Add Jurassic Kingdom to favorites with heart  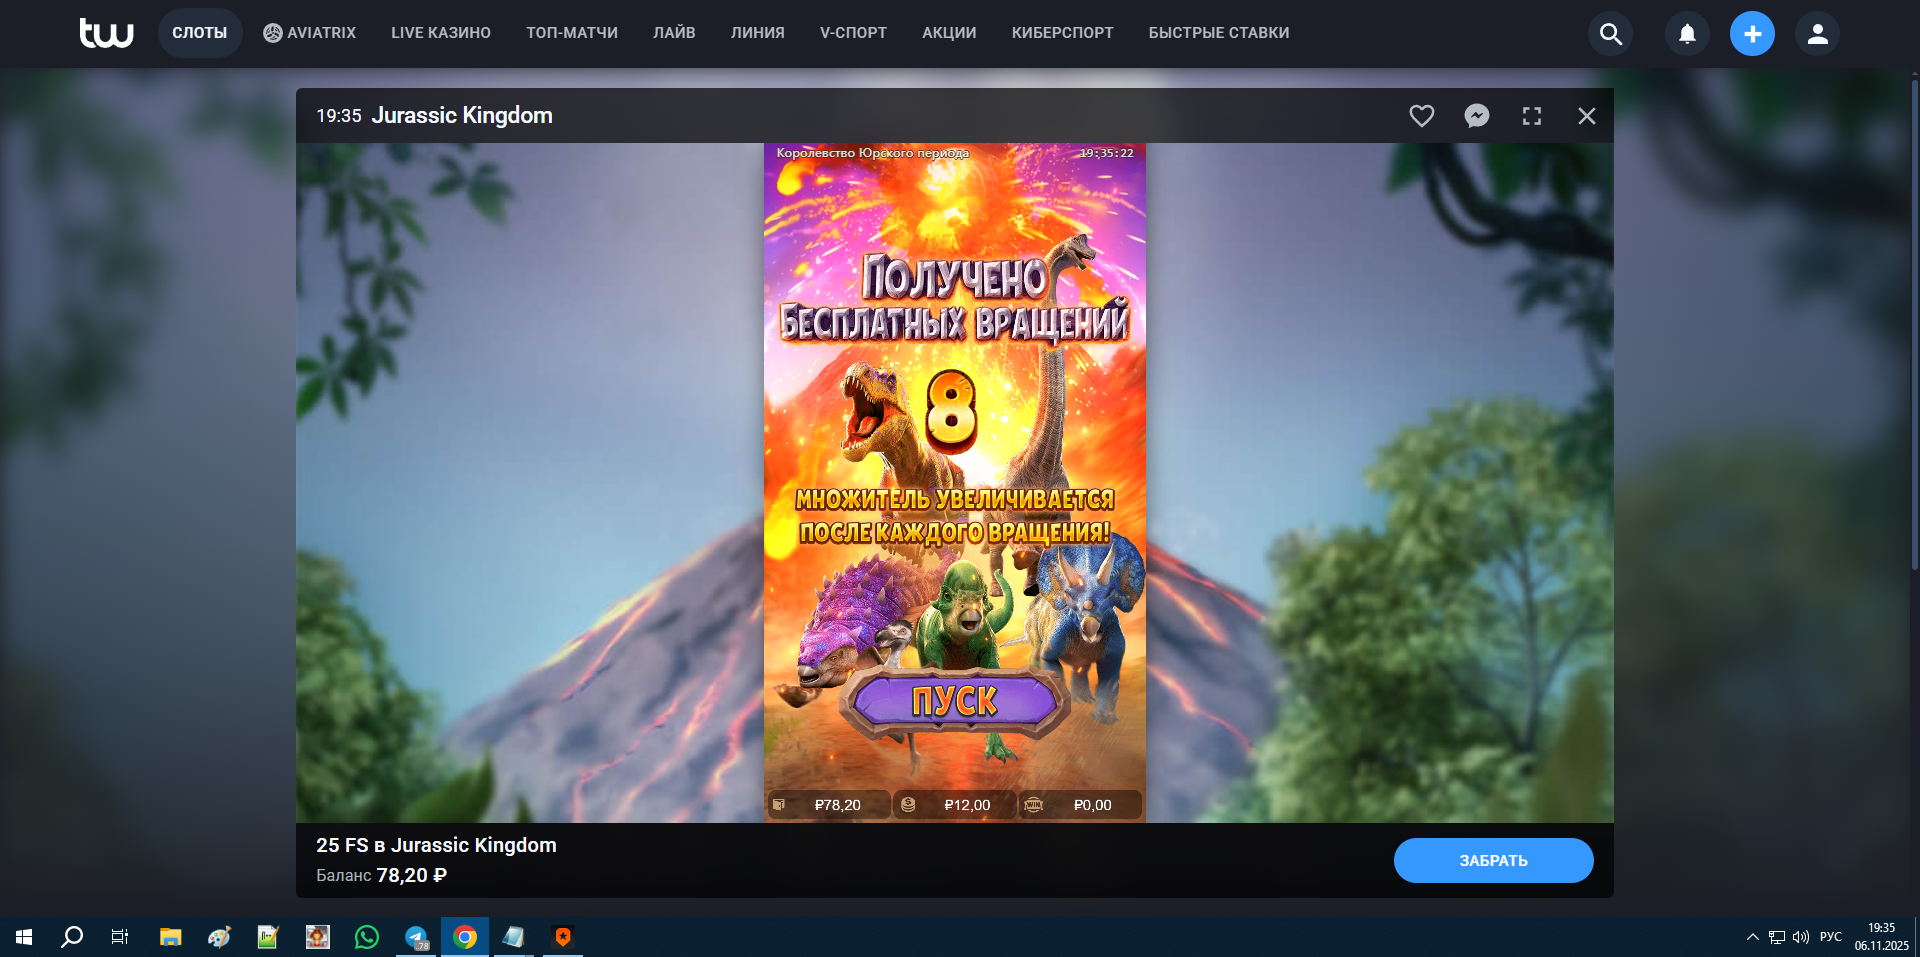point(1421,116)
